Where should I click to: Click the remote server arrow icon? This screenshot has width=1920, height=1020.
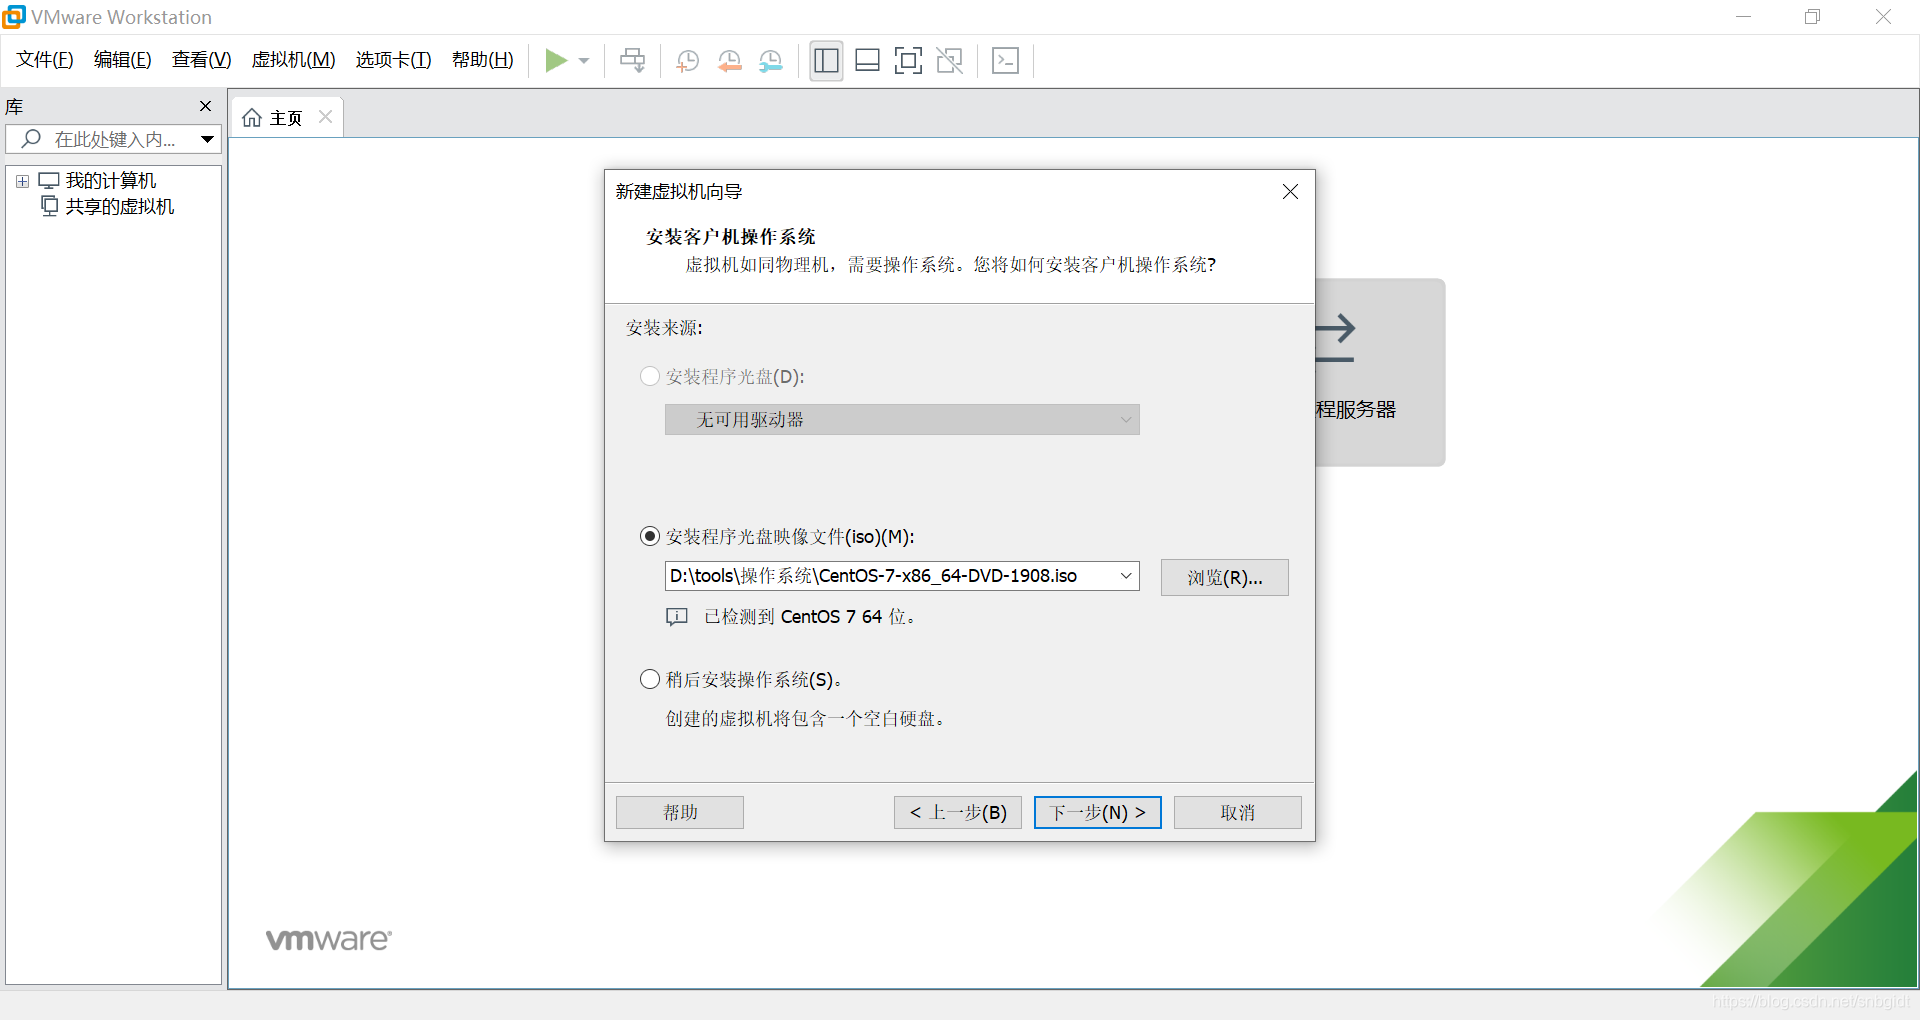pos(1335,339)
